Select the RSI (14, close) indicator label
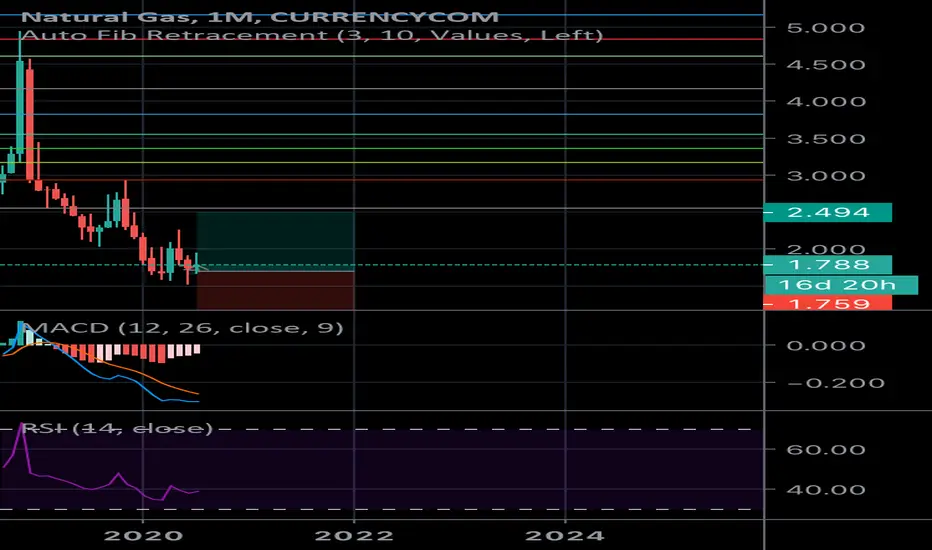This screenshot has width=932, height=550. 117,428
